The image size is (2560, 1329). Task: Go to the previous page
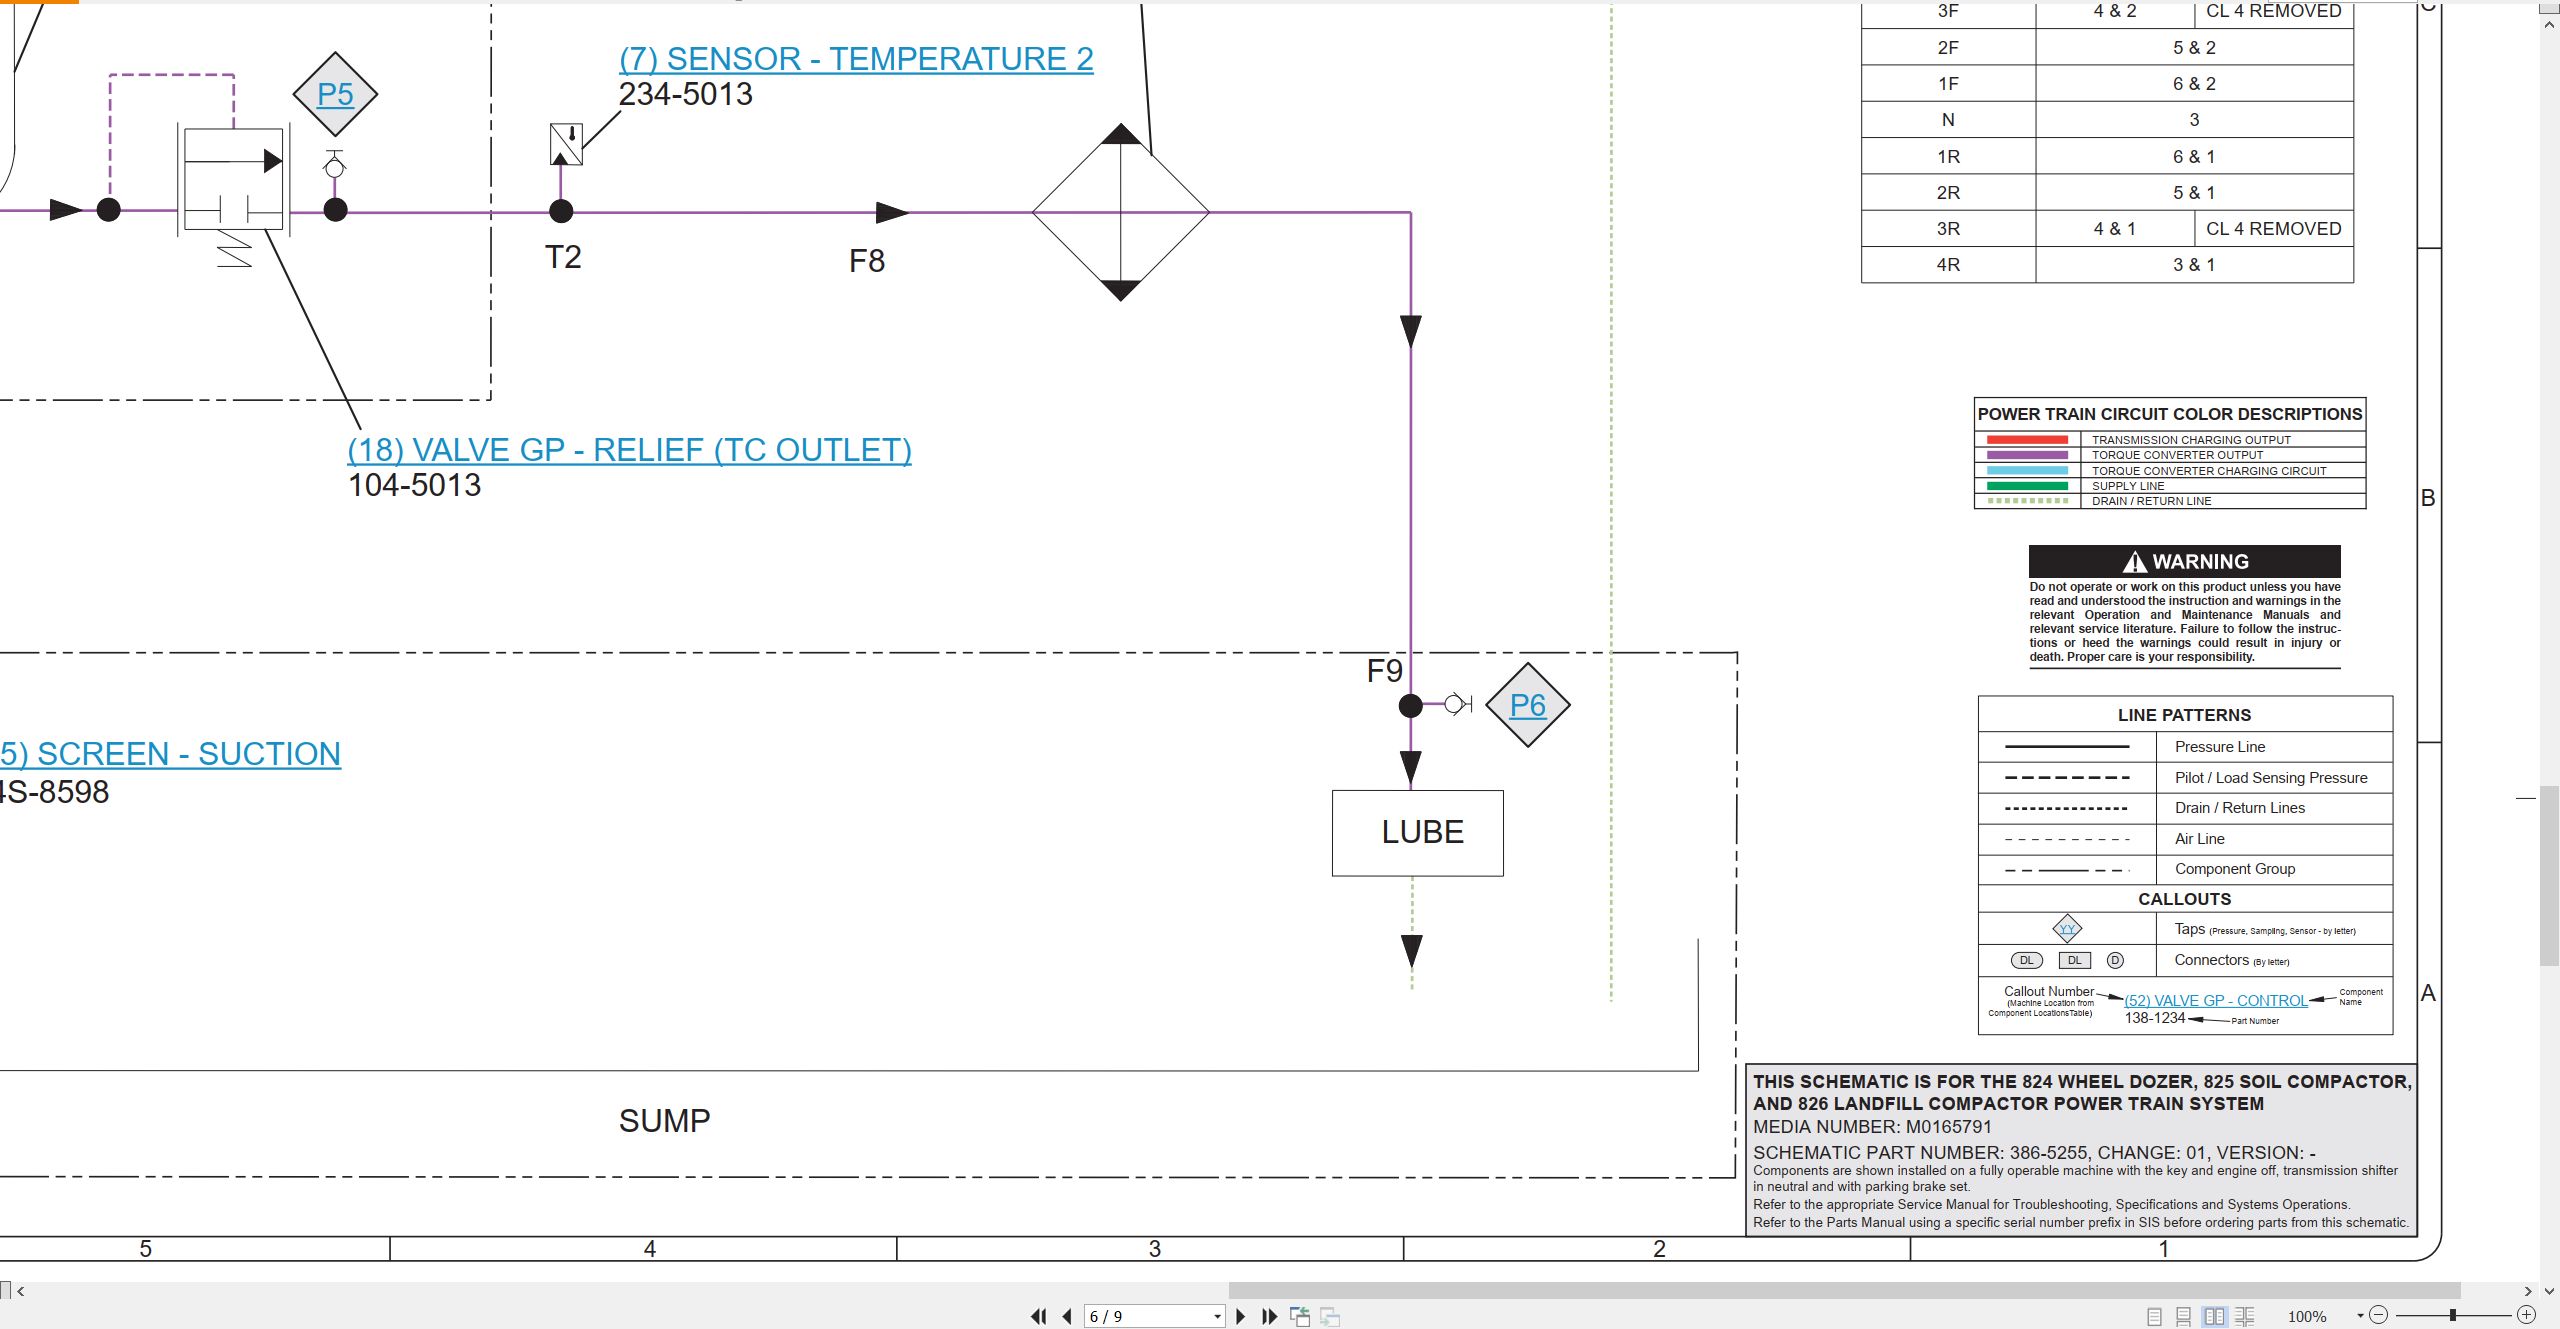click(1067, 1316)
